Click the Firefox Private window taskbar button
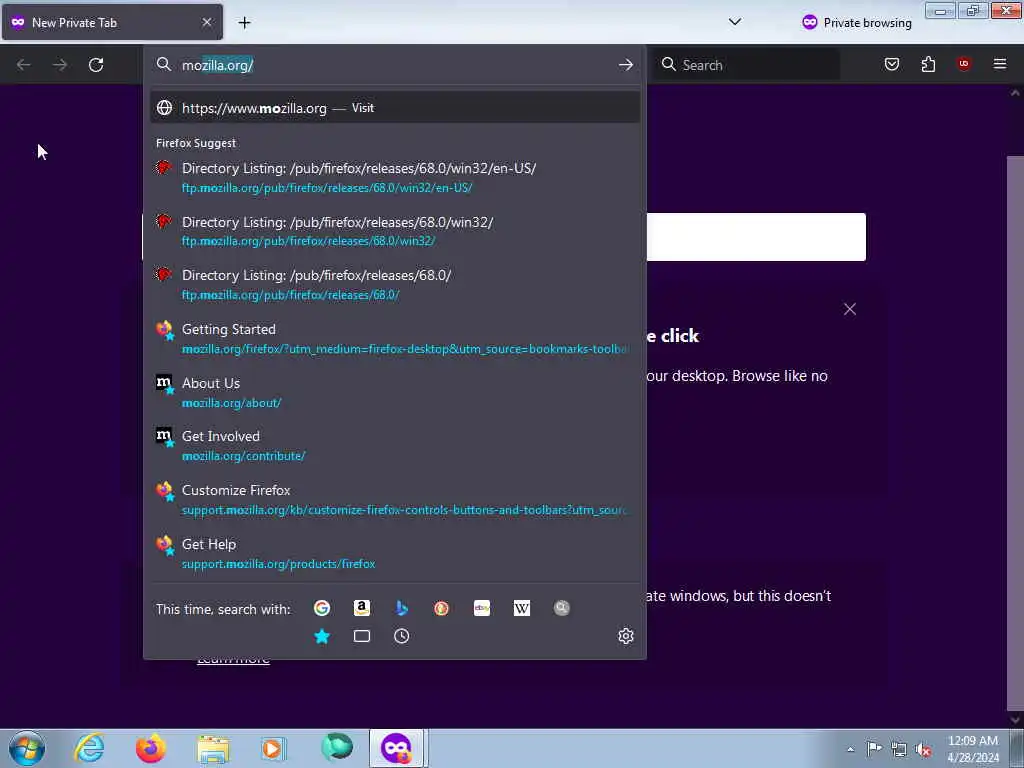 coord(397,748)
